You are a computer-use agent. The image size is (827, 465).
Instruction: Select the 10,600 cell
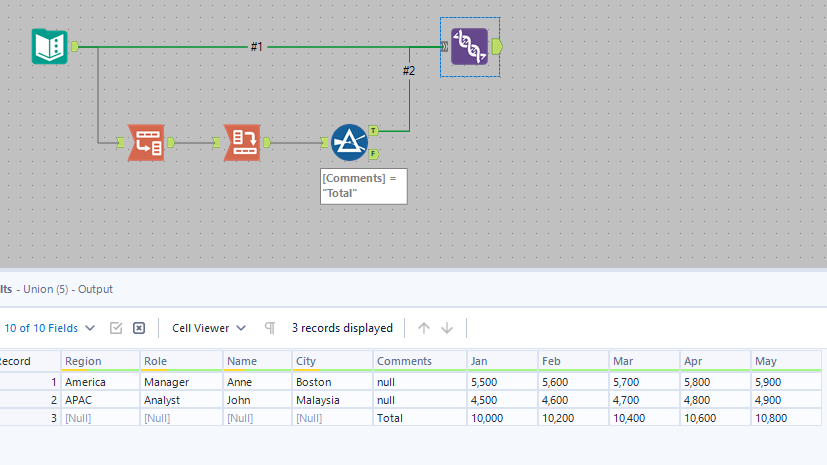coord(715,418)
